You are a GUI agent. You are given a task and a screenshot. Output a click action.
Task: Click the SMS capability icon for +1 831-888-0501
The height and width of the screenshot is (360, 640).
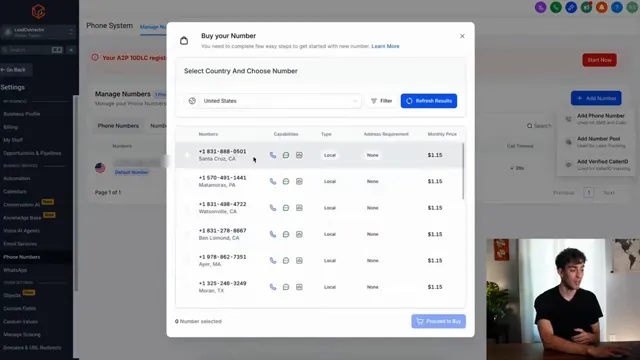point(286,155)
